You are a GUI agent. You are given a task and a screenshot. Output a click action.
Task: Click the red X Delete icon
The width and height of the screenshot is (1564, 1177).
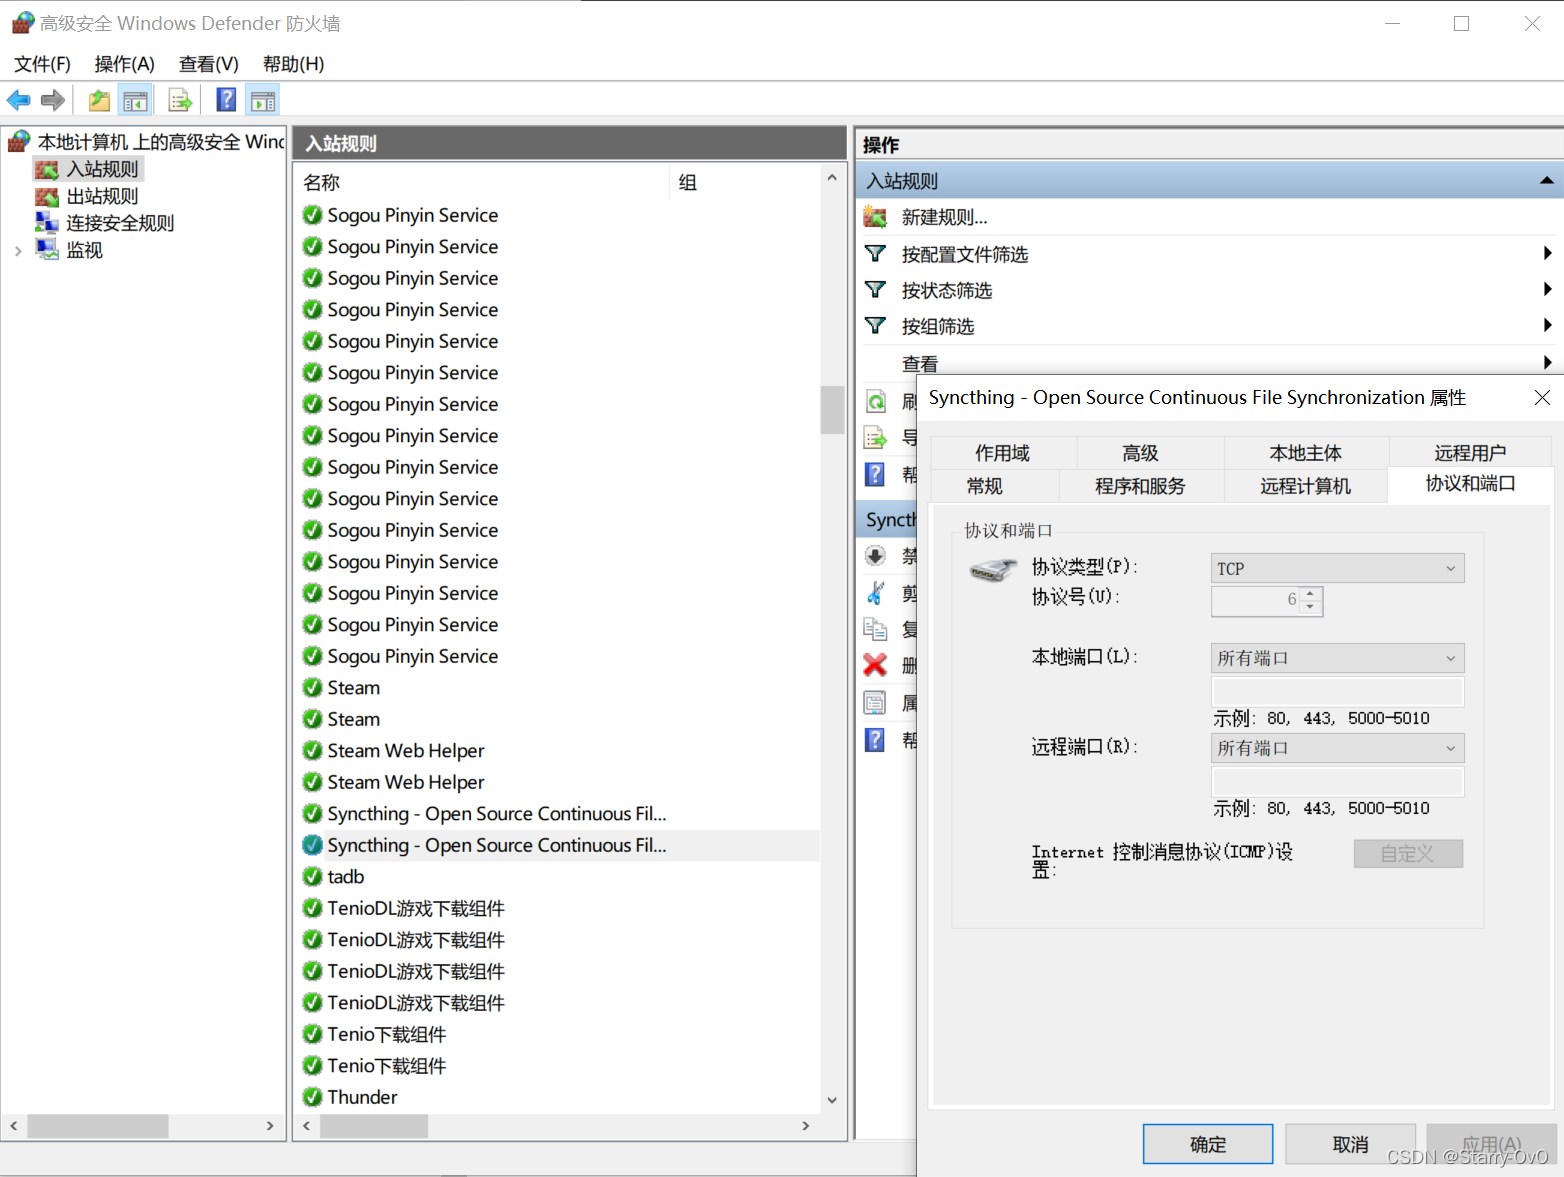pyautogui.click(x=875, y=665)
